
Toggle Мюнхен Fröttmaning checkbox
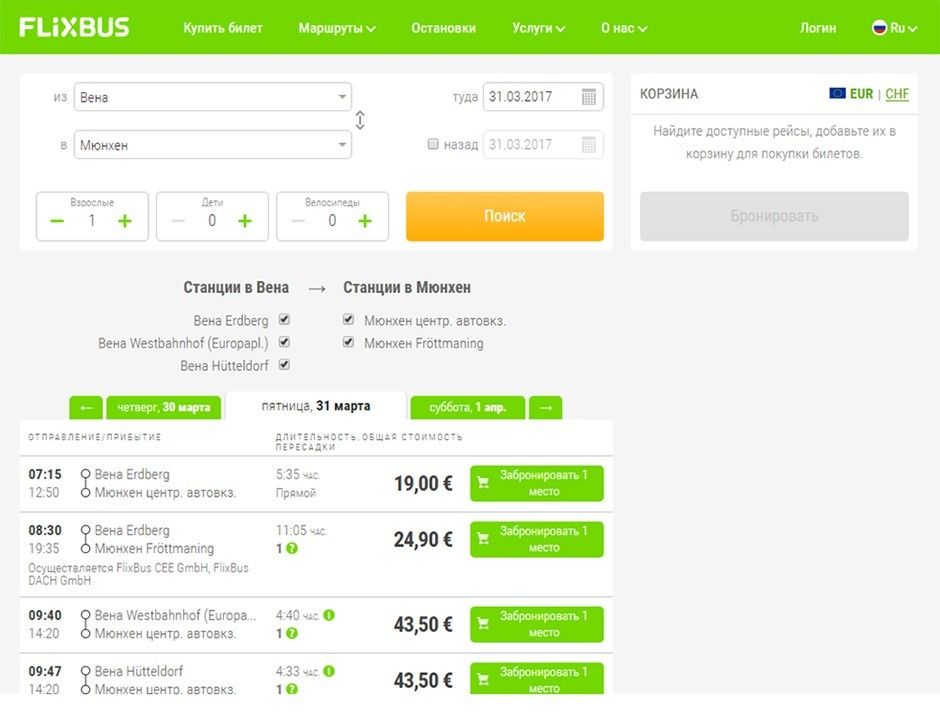tap(348, 342)
